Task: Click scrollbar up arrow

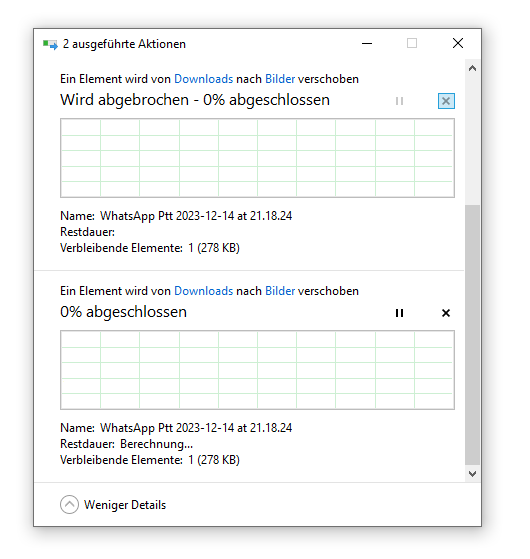Action: (472, 68)
